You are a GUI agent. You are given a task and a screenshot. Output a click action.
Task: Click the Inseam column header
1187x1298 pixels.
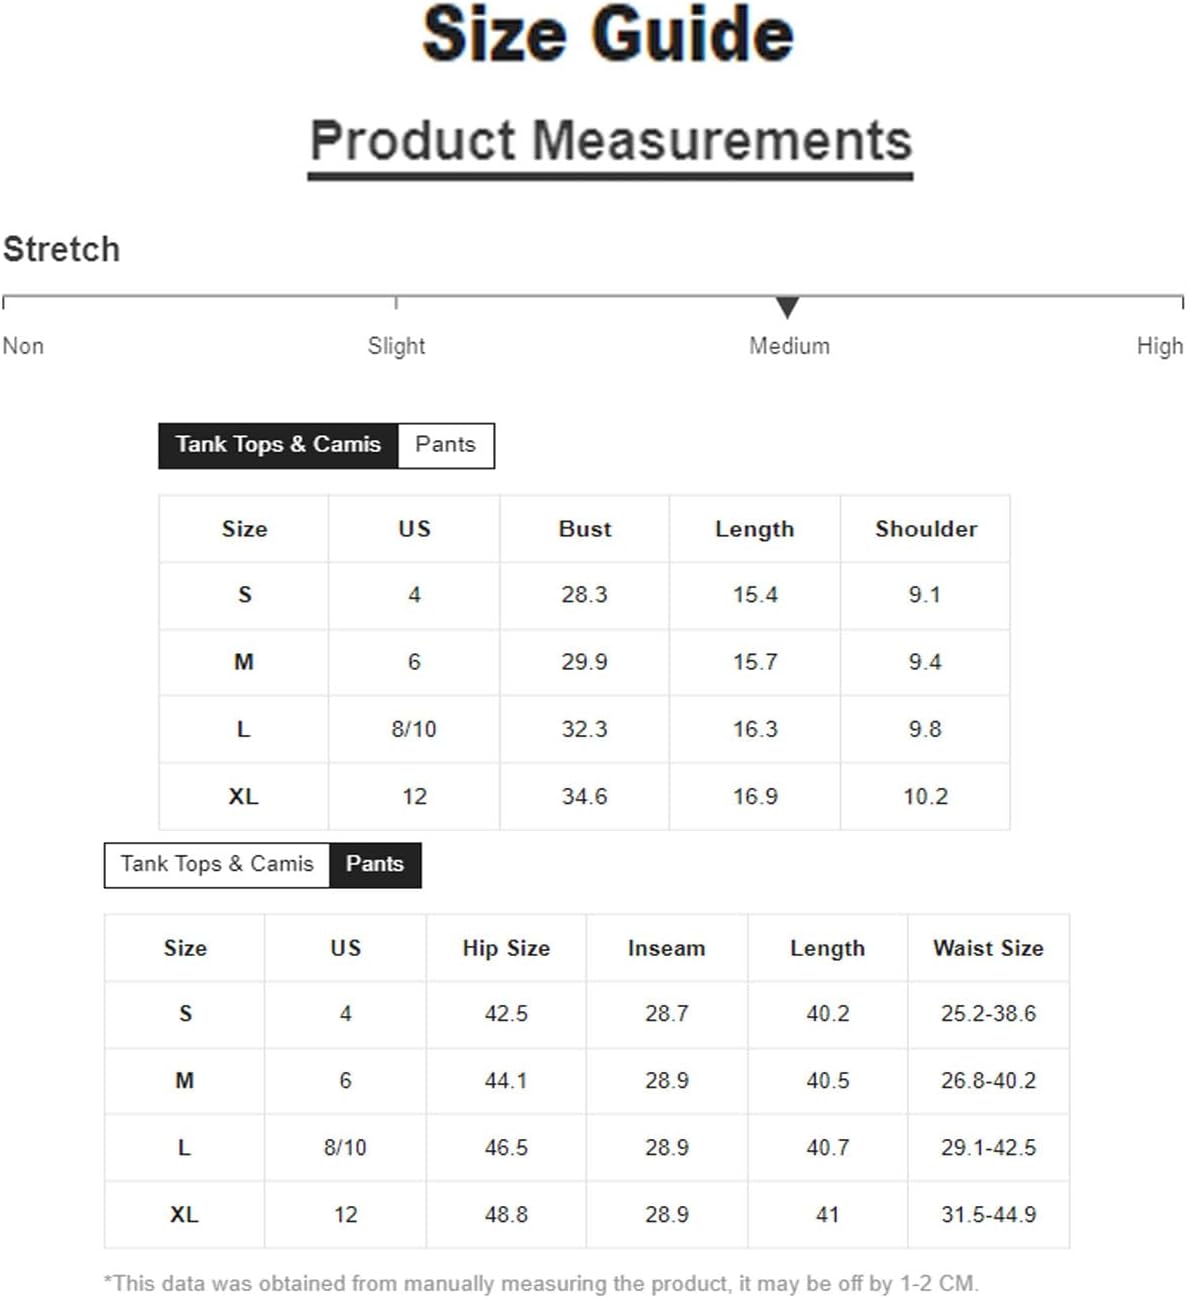click(x=667, y=948)
